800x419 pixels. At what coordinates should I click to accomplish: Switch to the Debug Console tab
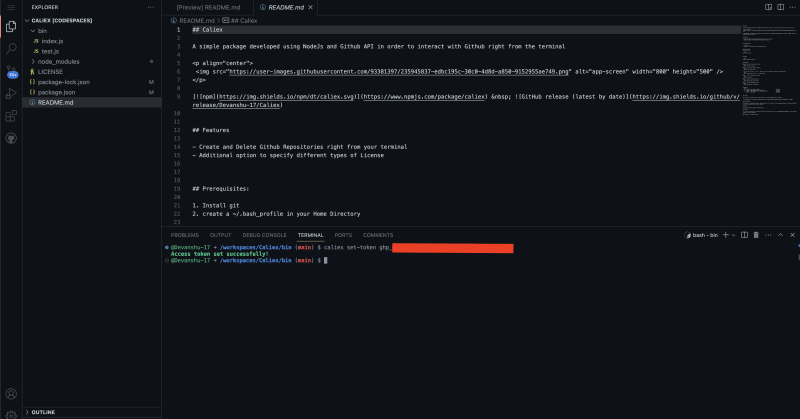[264, 235]
